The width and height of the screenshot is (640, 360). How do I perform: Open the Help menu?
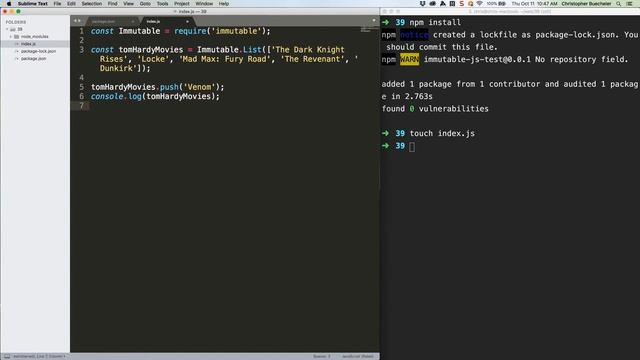coord(224,3)
